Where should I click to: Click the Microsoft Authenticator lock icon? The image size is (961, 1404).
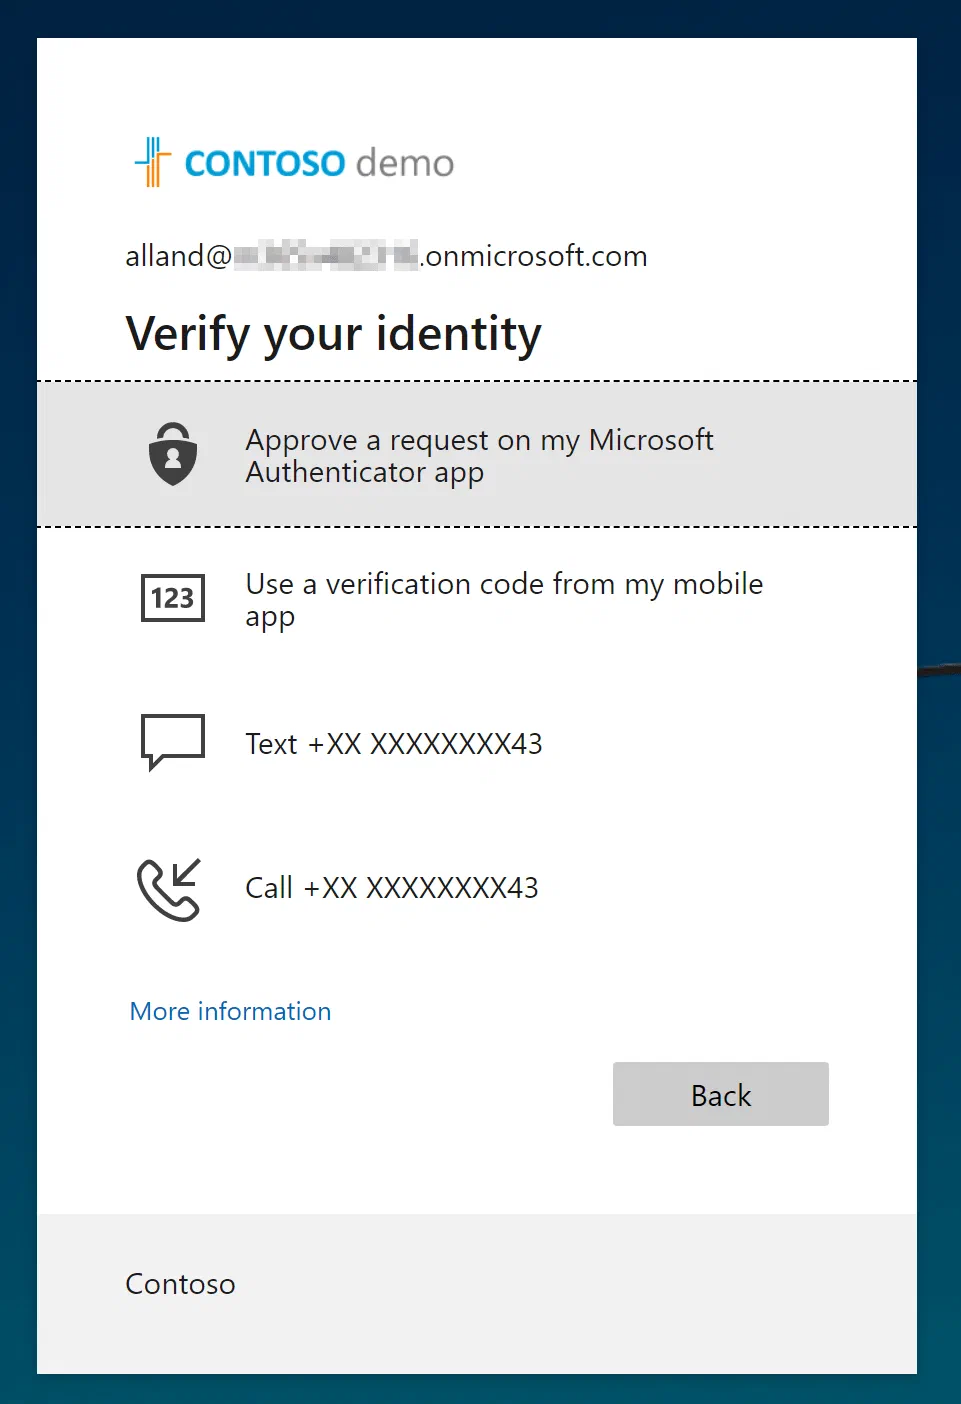pos(173,454)
